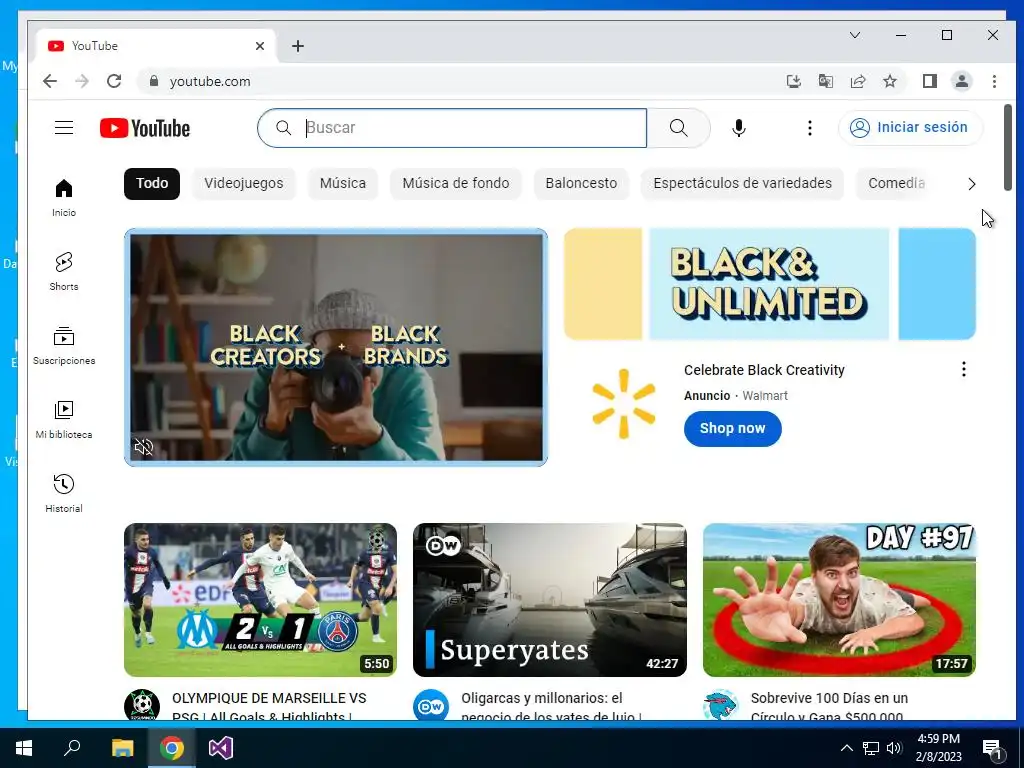
Task: Open Sobrevive 100 Días video title
Action: click(829, 707)
